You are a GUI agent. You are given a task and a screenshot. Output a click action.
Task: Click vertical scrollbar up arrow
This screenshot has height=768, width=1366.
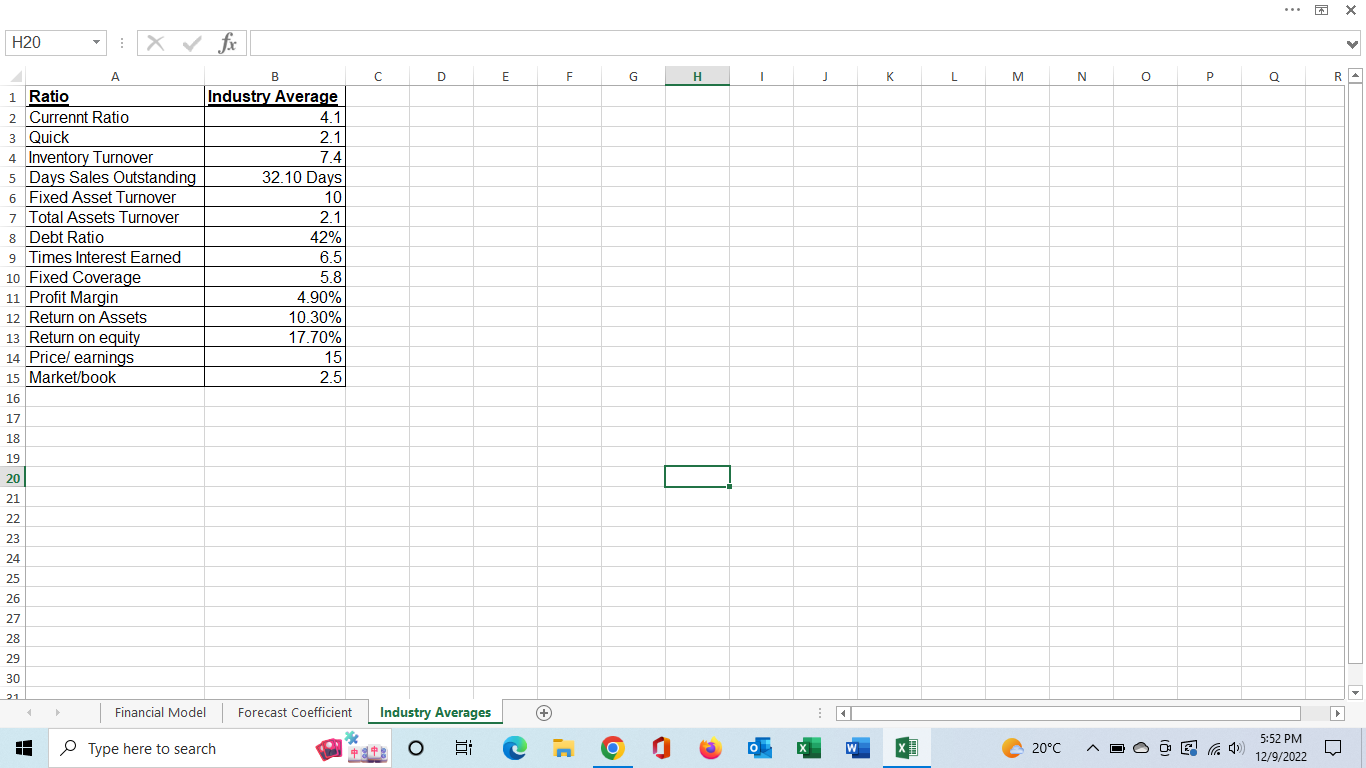(x=1355, y=76)
